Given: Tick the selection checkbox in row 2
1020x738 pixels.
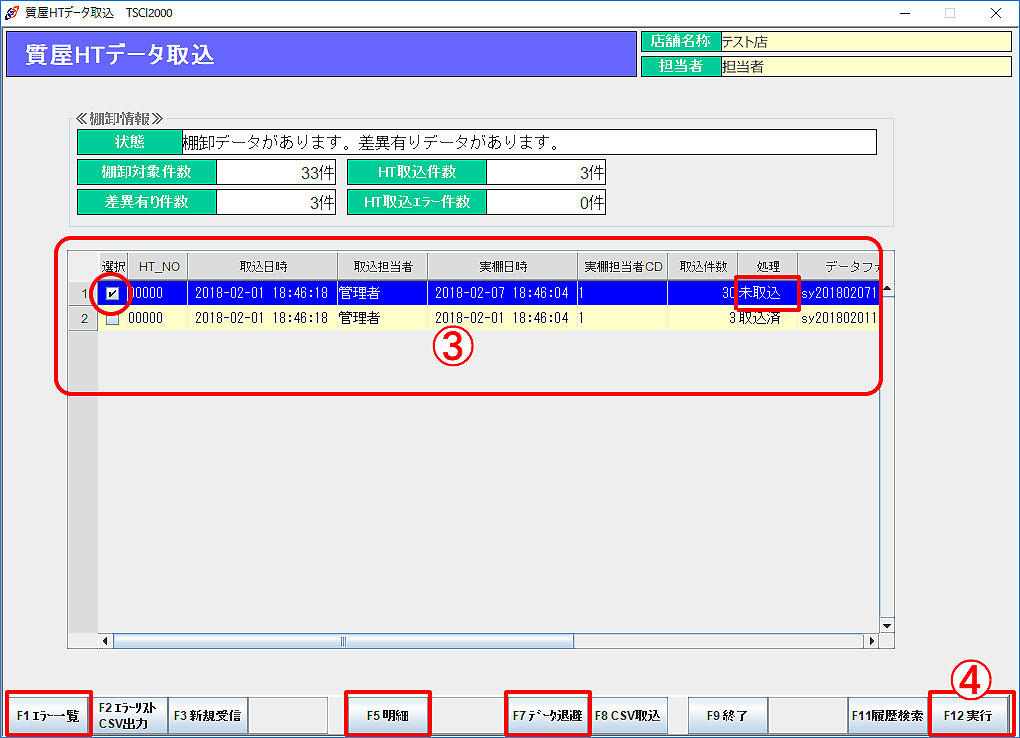Looking at the screenshot, I should (x=113, y=319).
